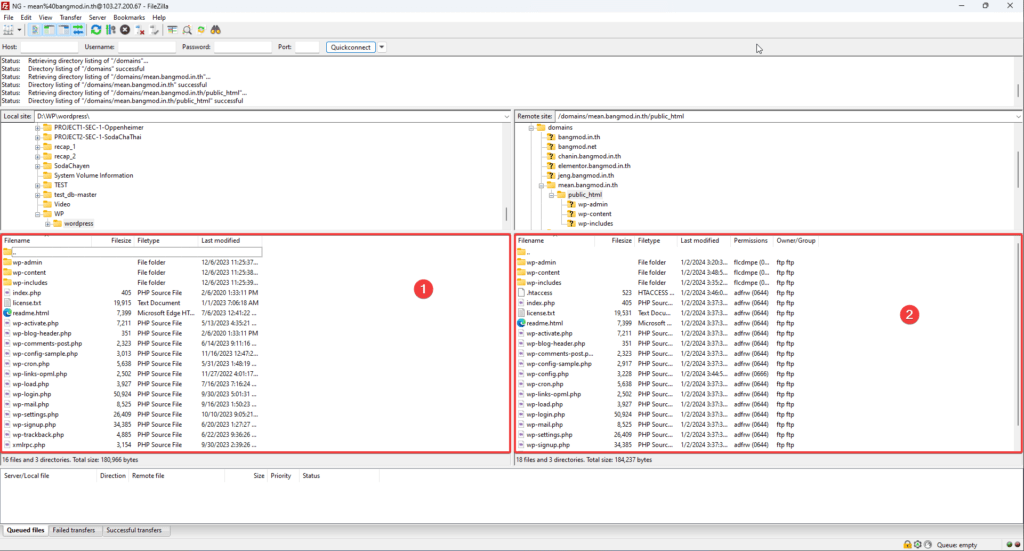Open the Transfer menu
The height and width of the screenshot is (551, 1024).
70,17
